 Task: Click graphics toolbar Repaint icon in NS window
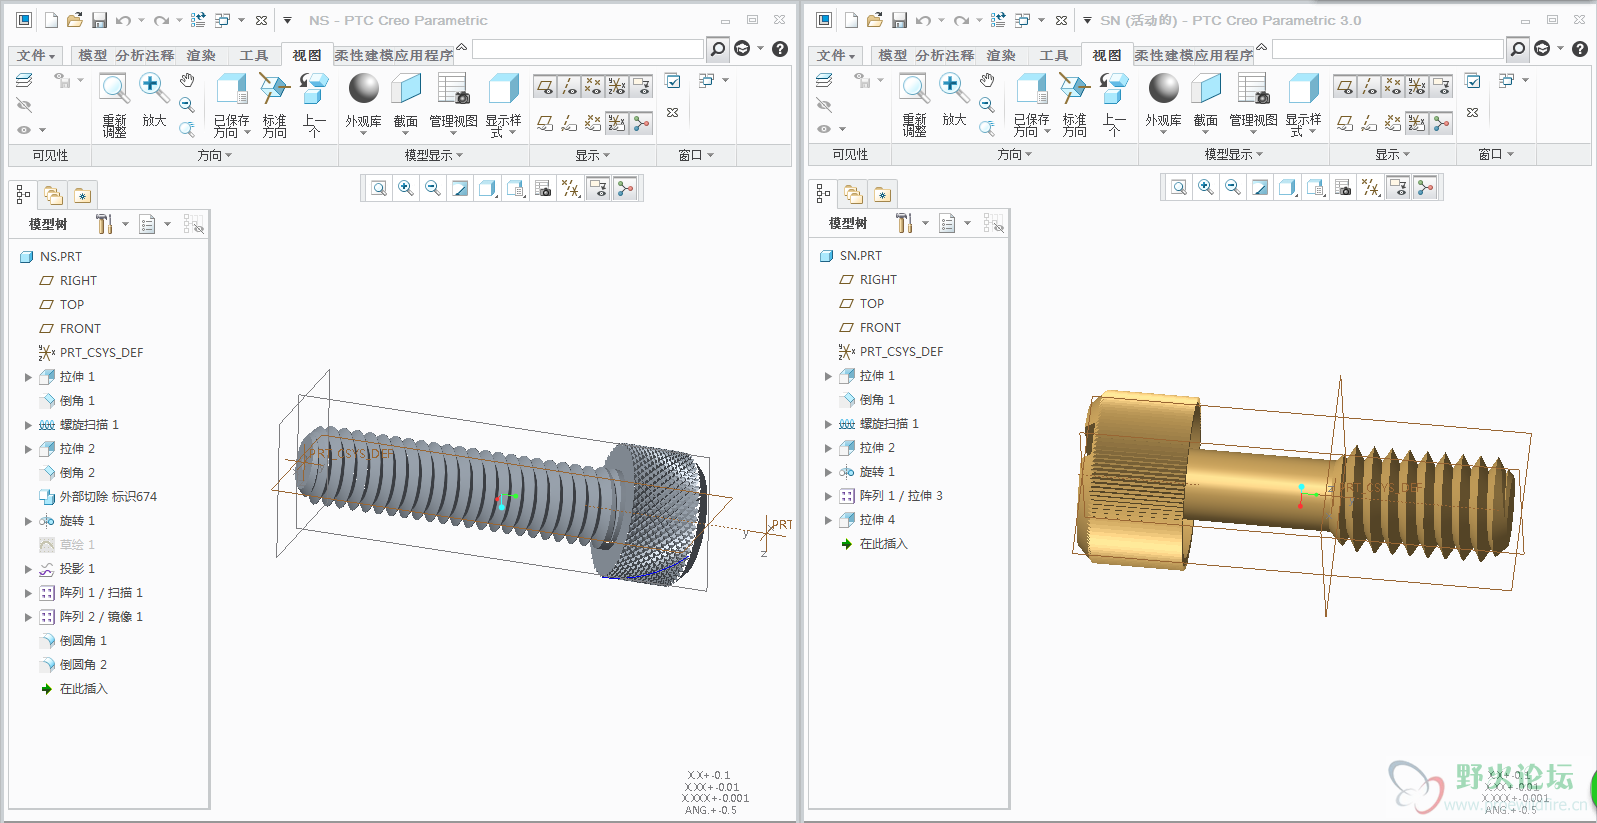pos(460,188)
